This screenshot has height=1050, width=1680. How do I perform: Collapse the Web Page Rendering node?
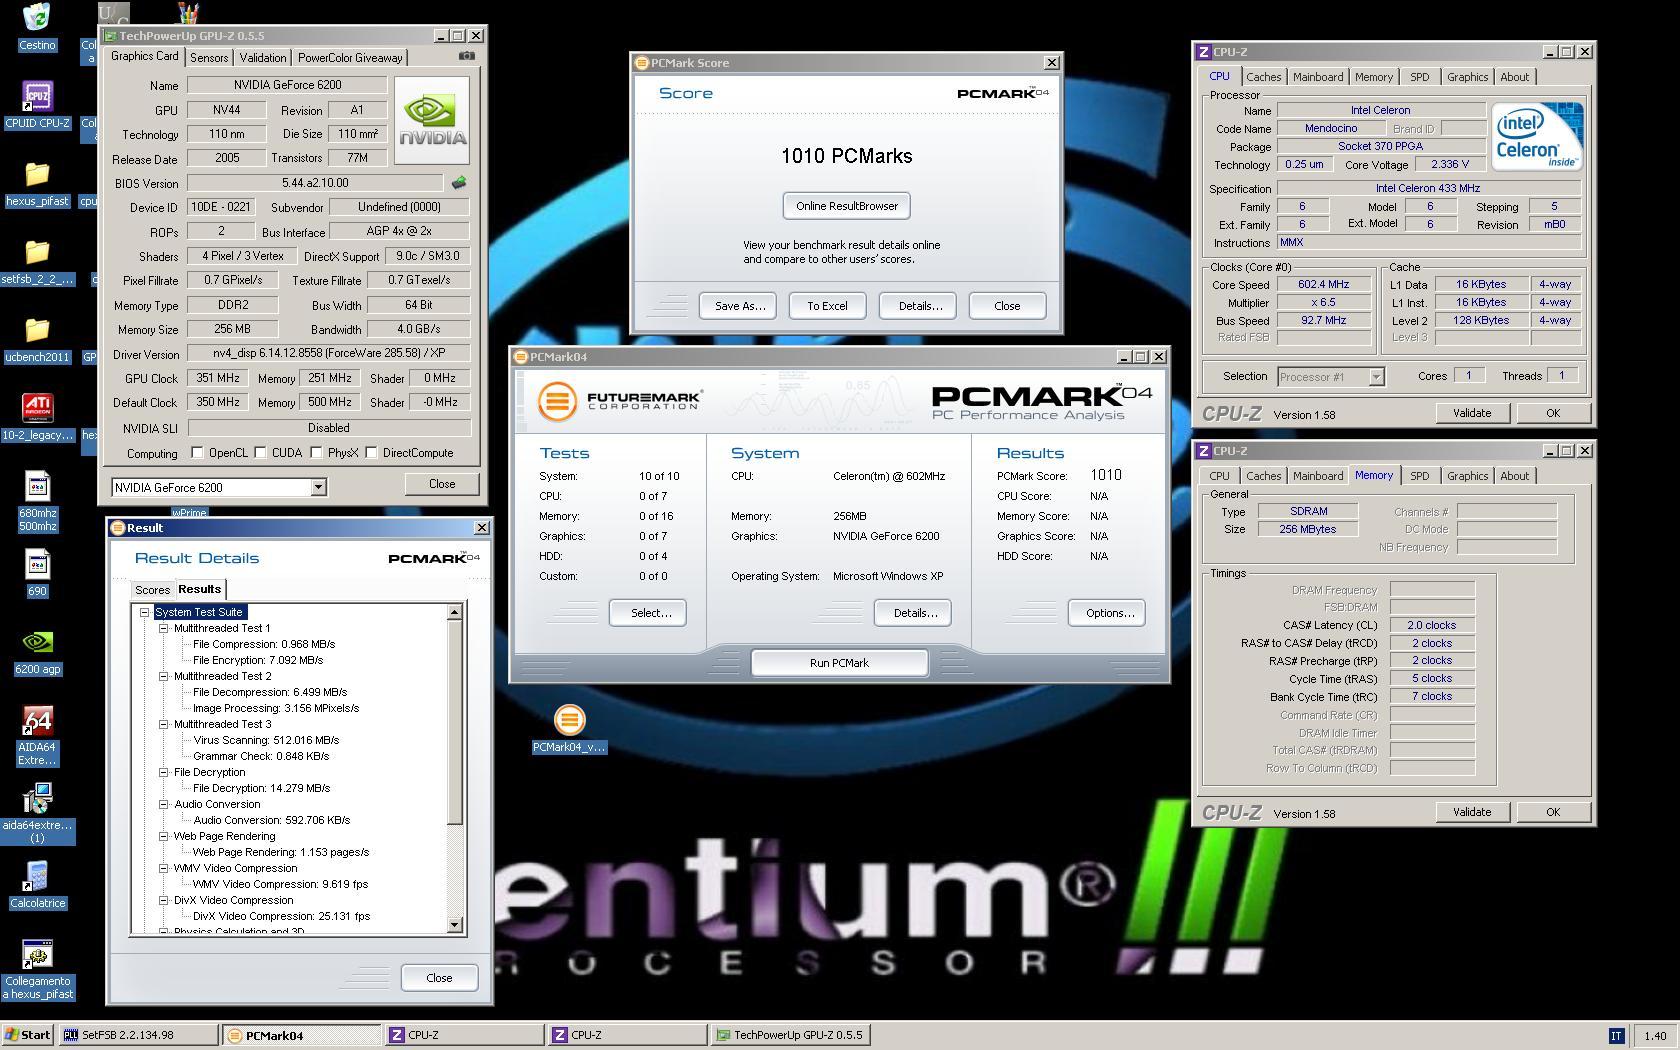[163, 836]
